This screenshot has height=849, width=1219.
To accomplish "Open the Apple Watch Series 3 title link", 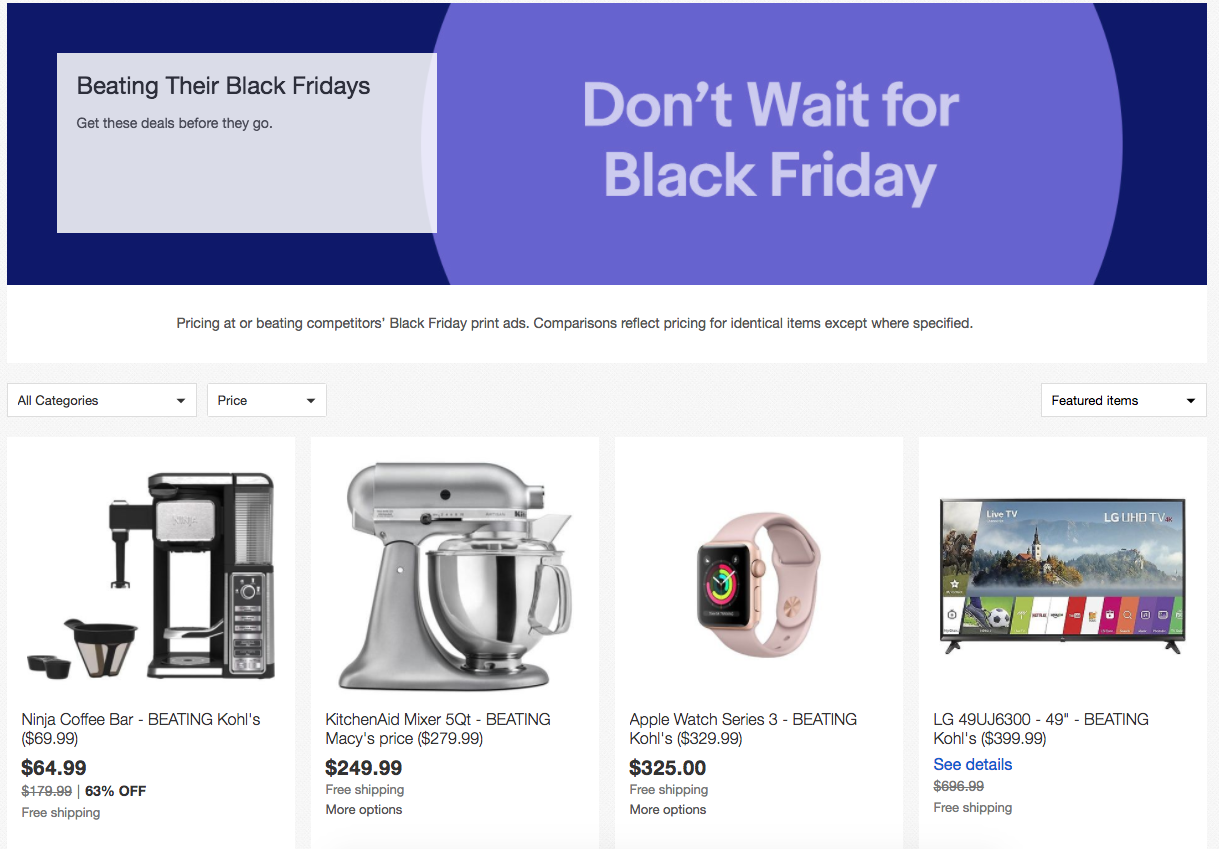I will click(x=743, y=729).
